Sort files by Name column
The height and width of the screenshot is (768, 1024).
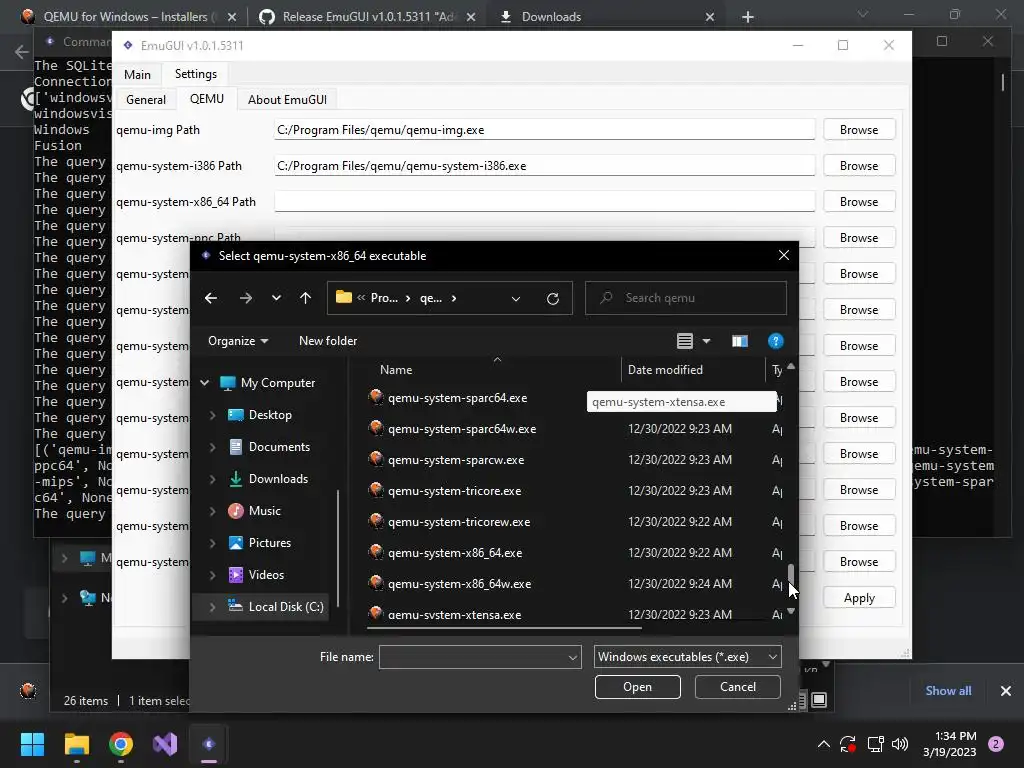pyautogui.click(x=396, y=370)
